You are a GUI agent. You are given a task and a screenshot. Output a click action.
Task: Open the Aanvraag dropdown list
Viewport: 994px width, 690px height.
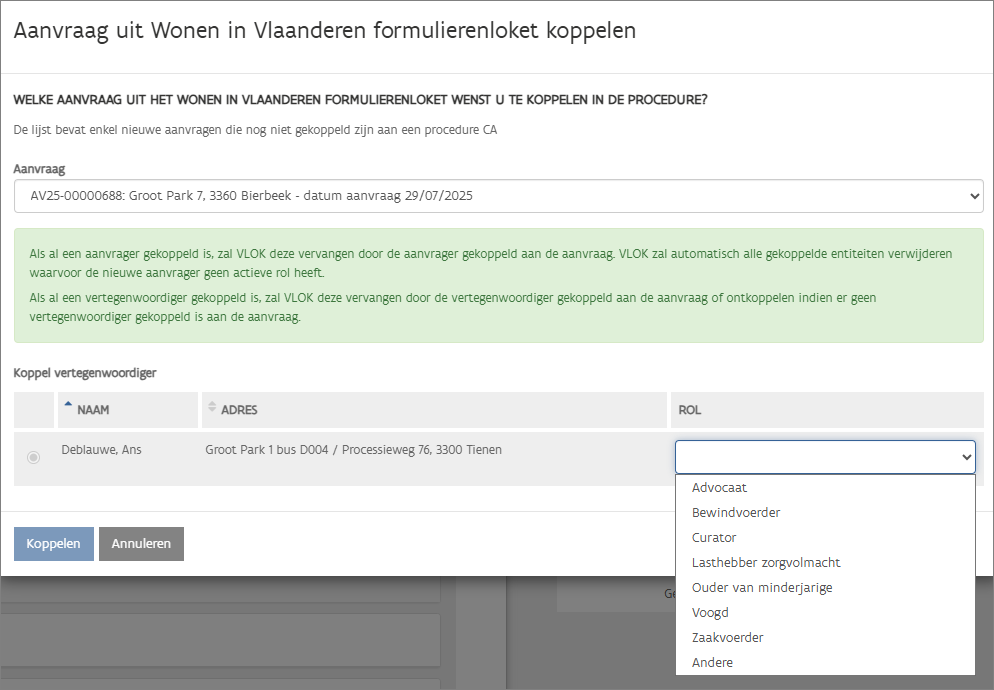tap(498, 196)
